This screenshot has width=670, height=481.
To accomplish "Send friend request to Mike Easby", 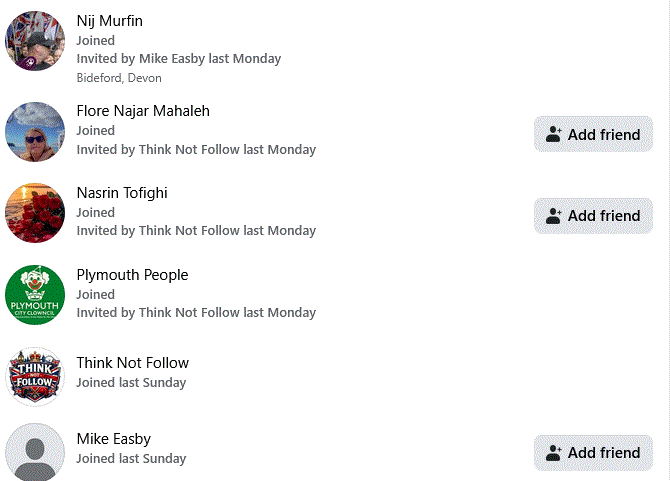I will coord(593,453).
